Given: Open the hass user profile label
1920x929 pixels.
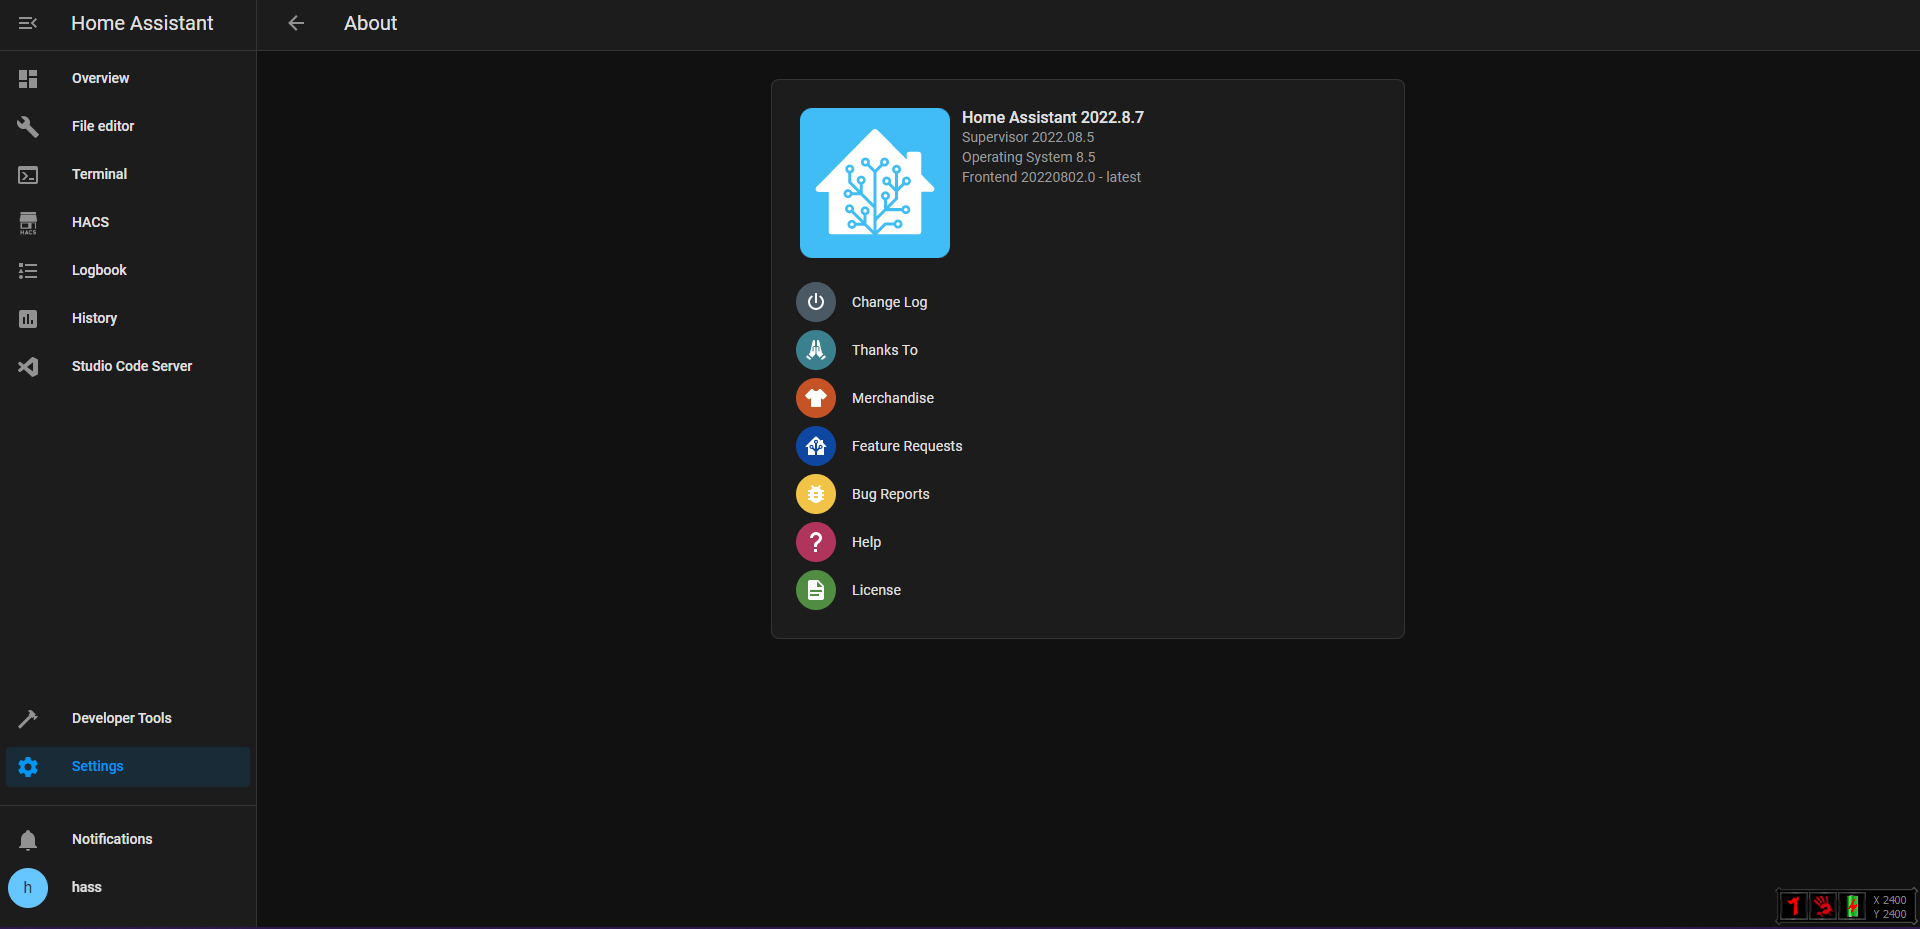Looking at the screenshot, I should (87, 887).
